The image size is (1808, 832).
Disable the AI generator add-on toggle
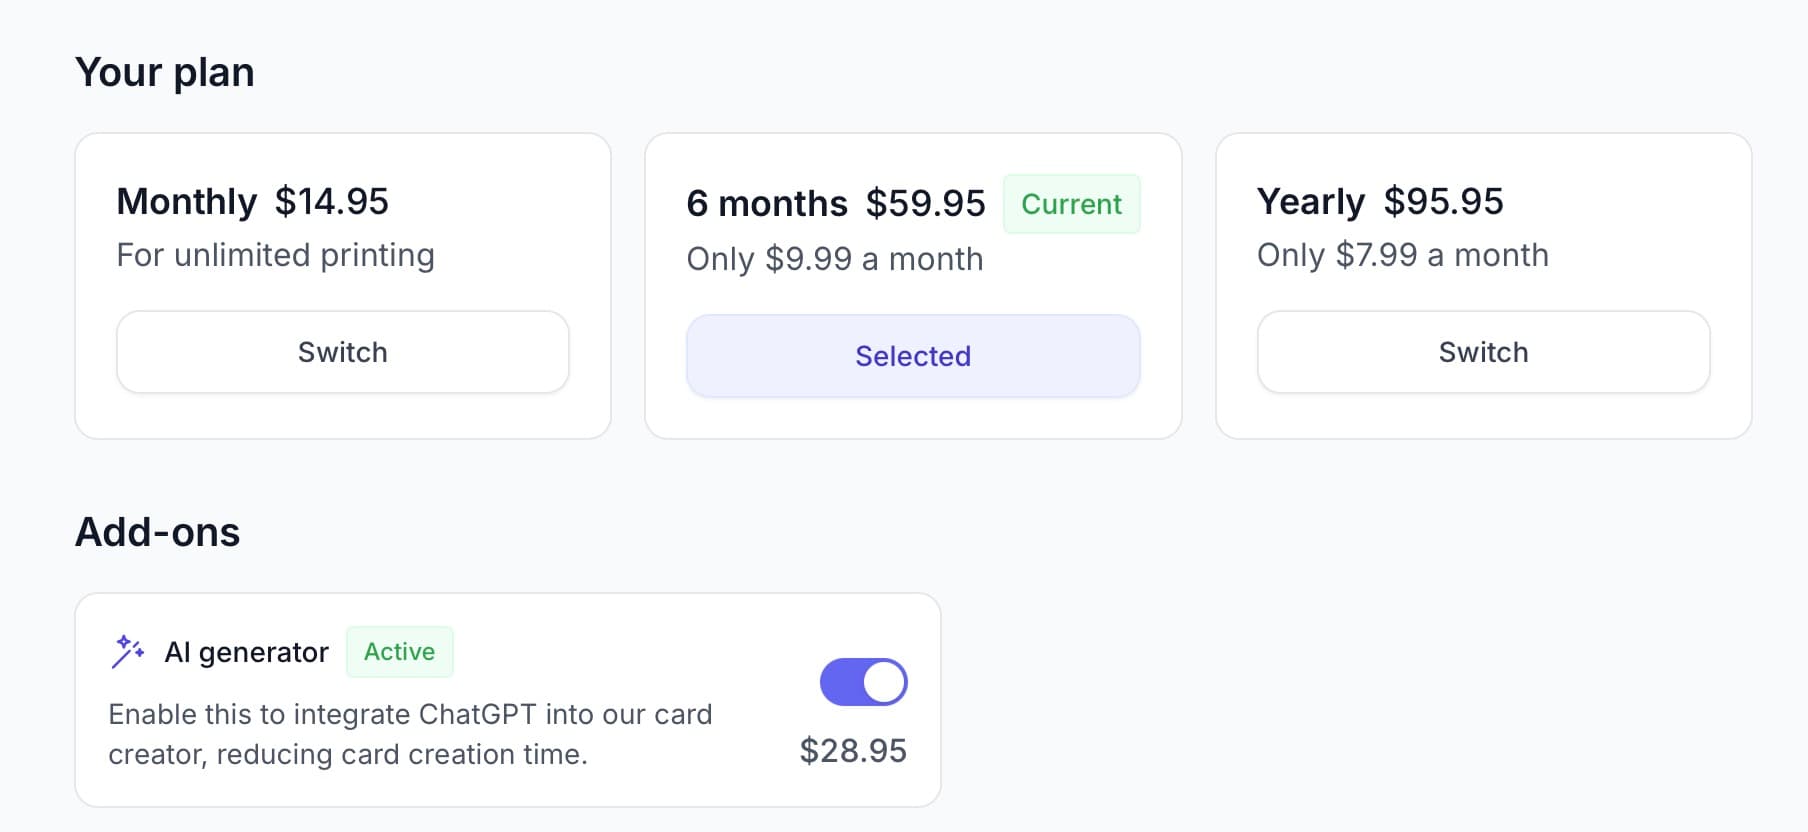(863, 682)
